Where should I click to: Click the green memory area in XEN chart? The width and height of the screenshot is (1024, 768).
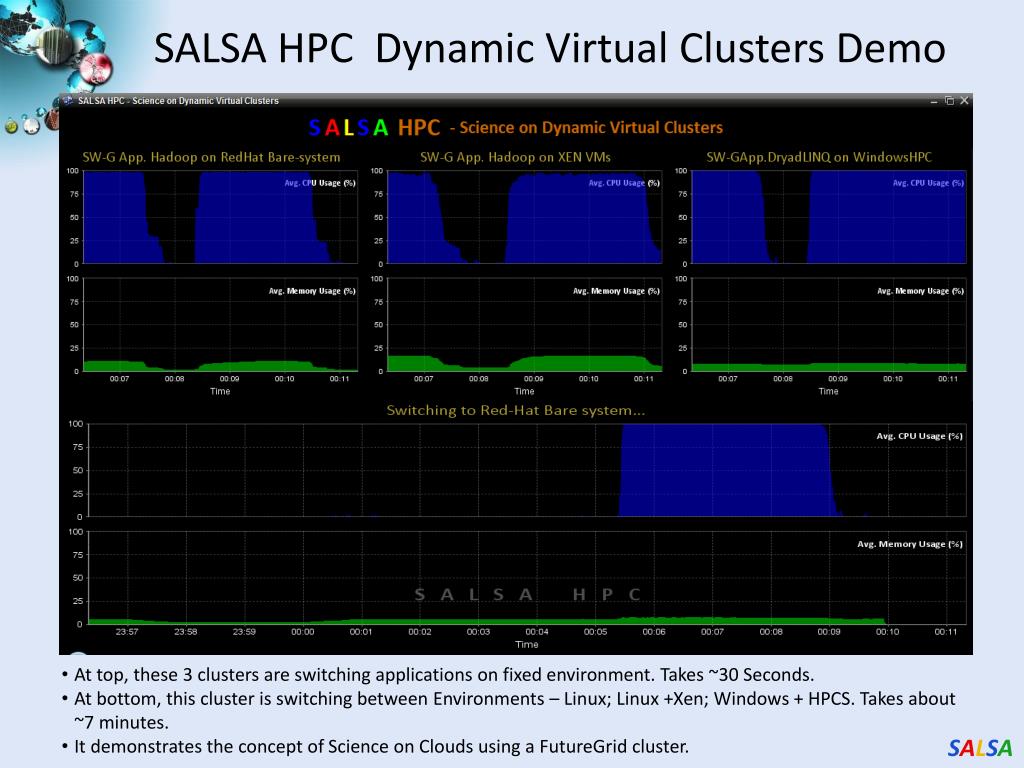click(x=522, y=364)
